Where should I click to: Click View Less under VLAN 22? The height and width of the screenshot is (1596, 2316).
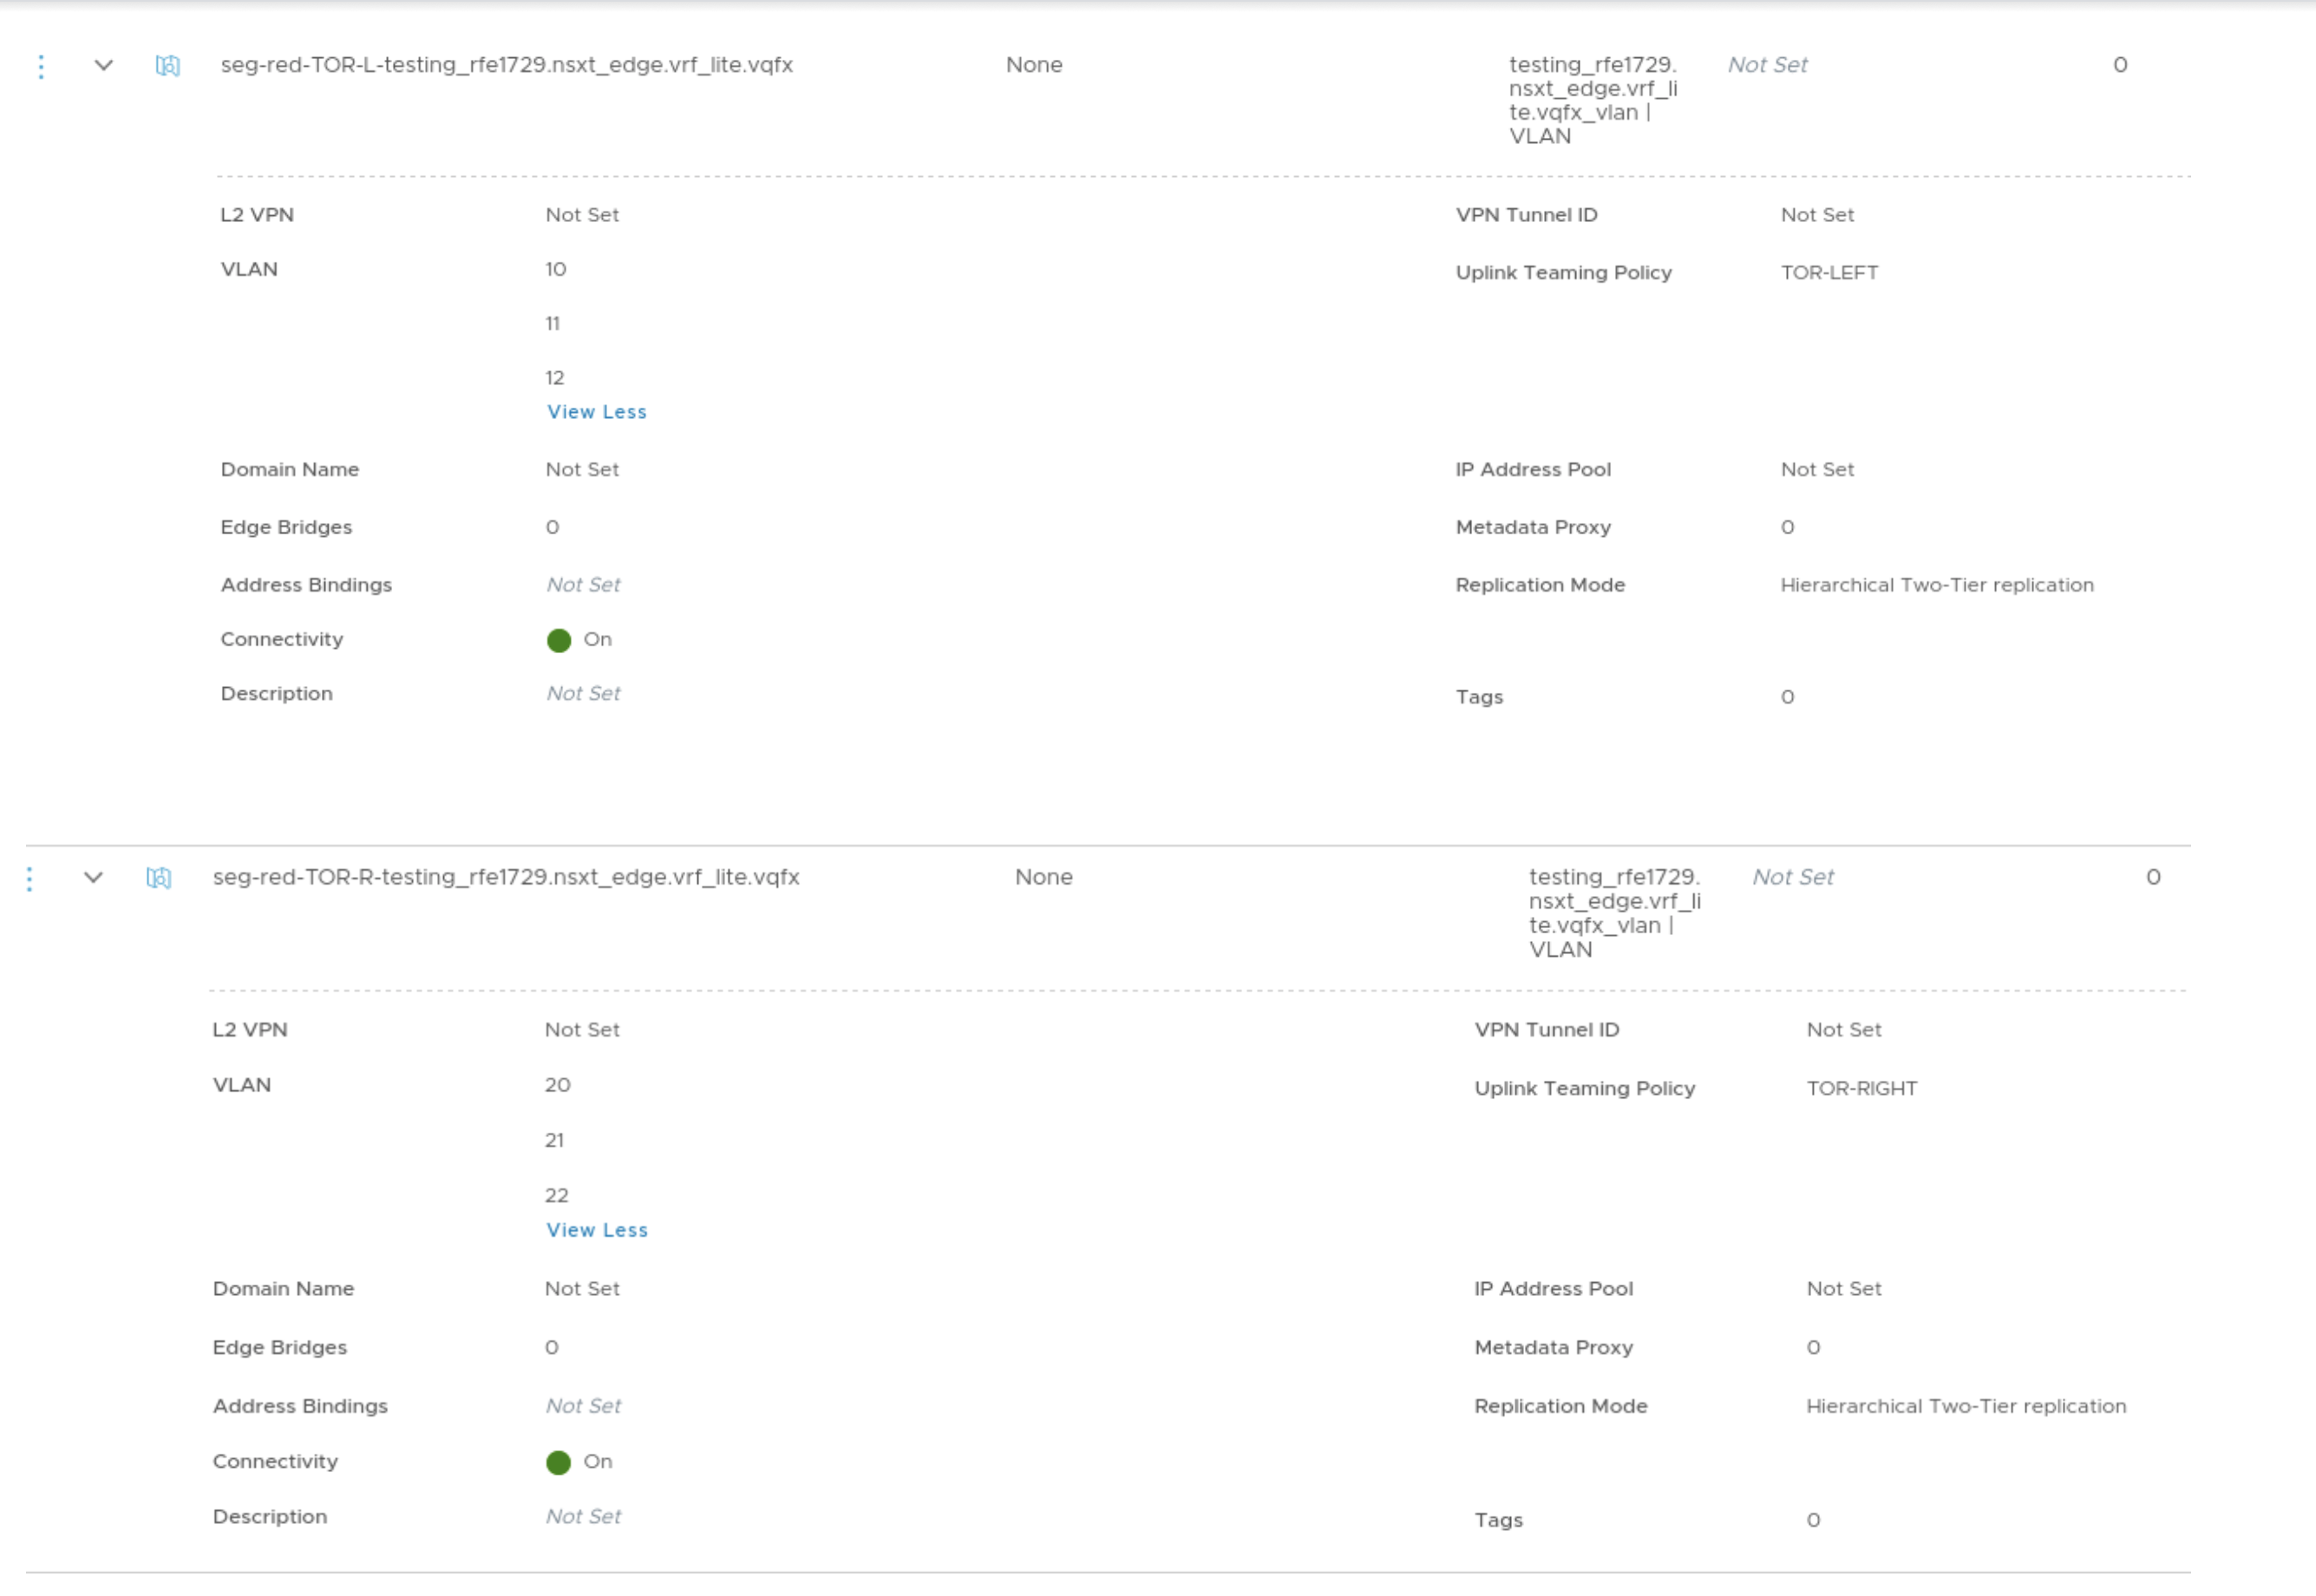click(596, 1230)
